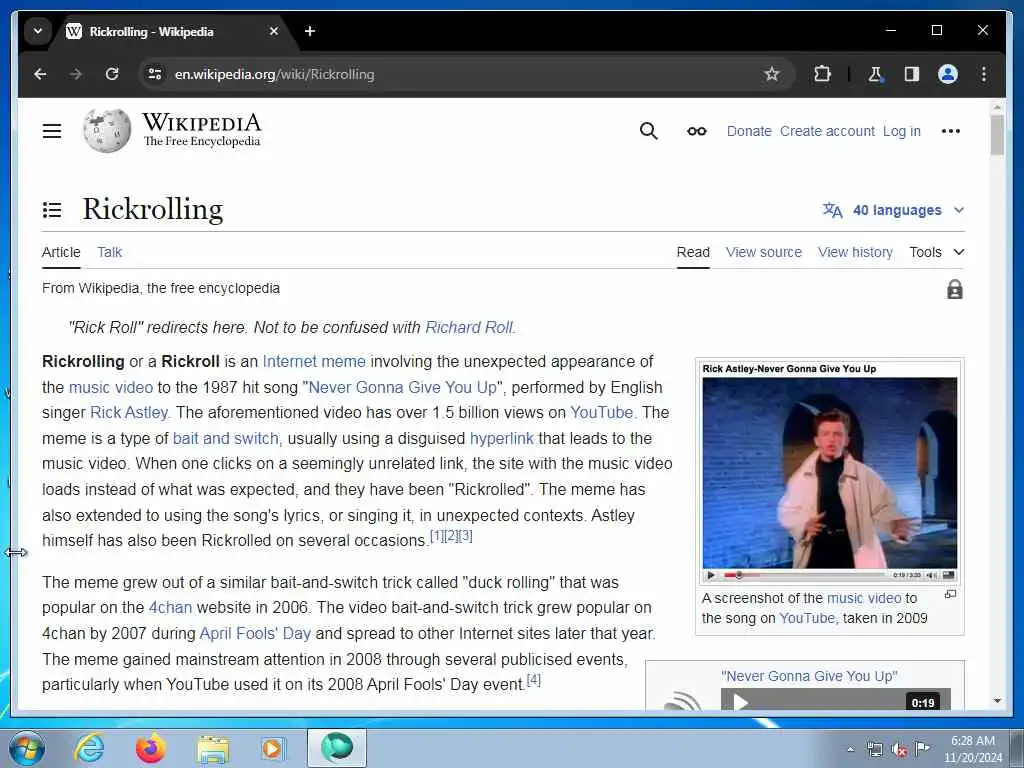The height and width of the screenshot is (768, 1024).
Task: Bookmark this page with the star
Action: click(772, 74)
